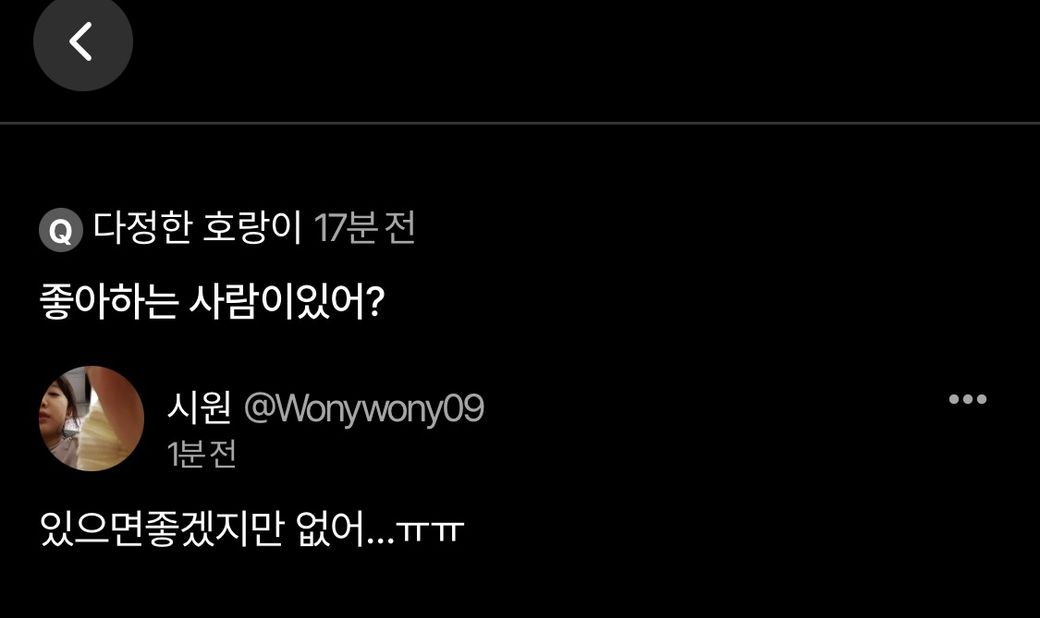The image size is (1040, 618).
Task: Open the three-dot more options menu
Action: (967, 399)
